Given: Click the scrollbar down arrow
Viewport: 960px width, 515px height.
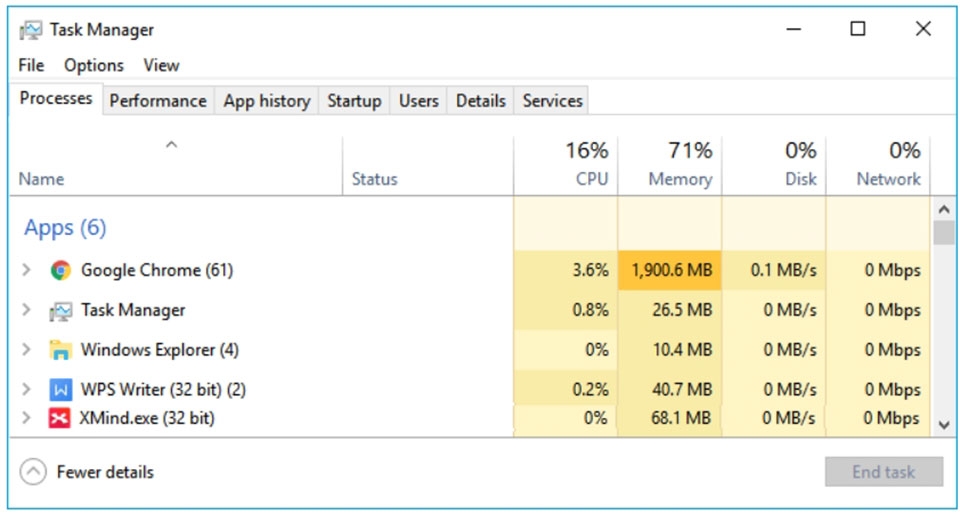Looking at the screenshot, I should pos(943,424).
